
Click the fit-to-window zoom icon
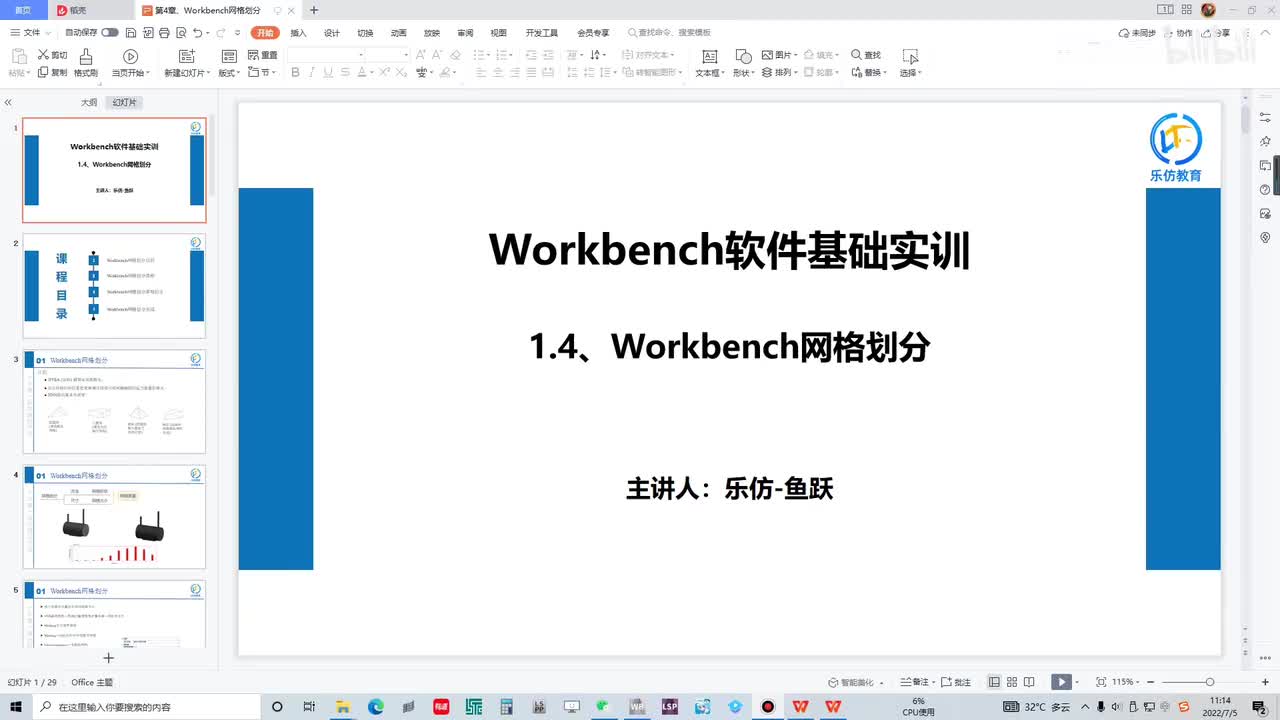click(1101, 682)
